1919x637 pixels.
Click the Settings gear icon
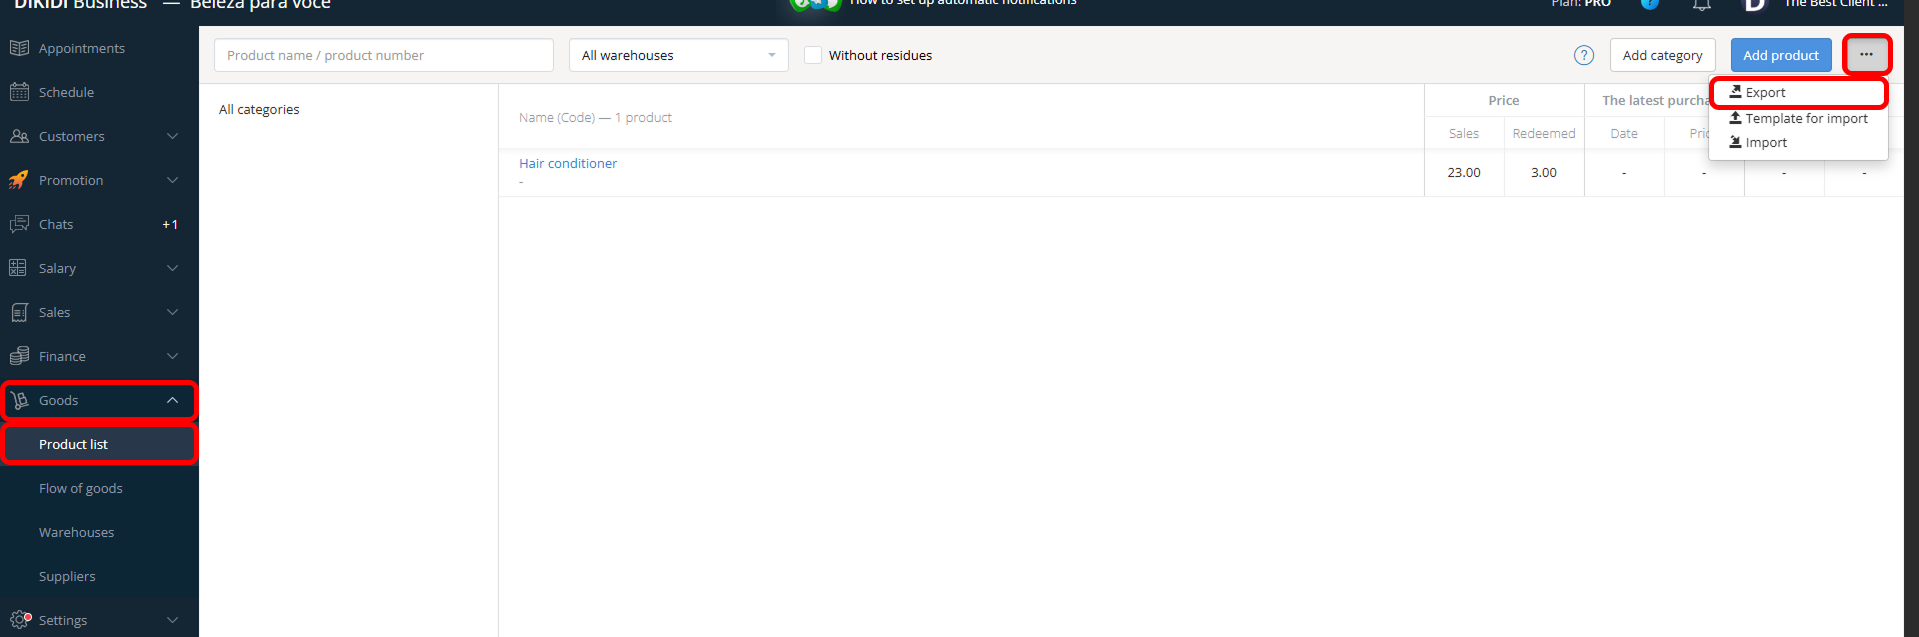[x=20, y=620]
